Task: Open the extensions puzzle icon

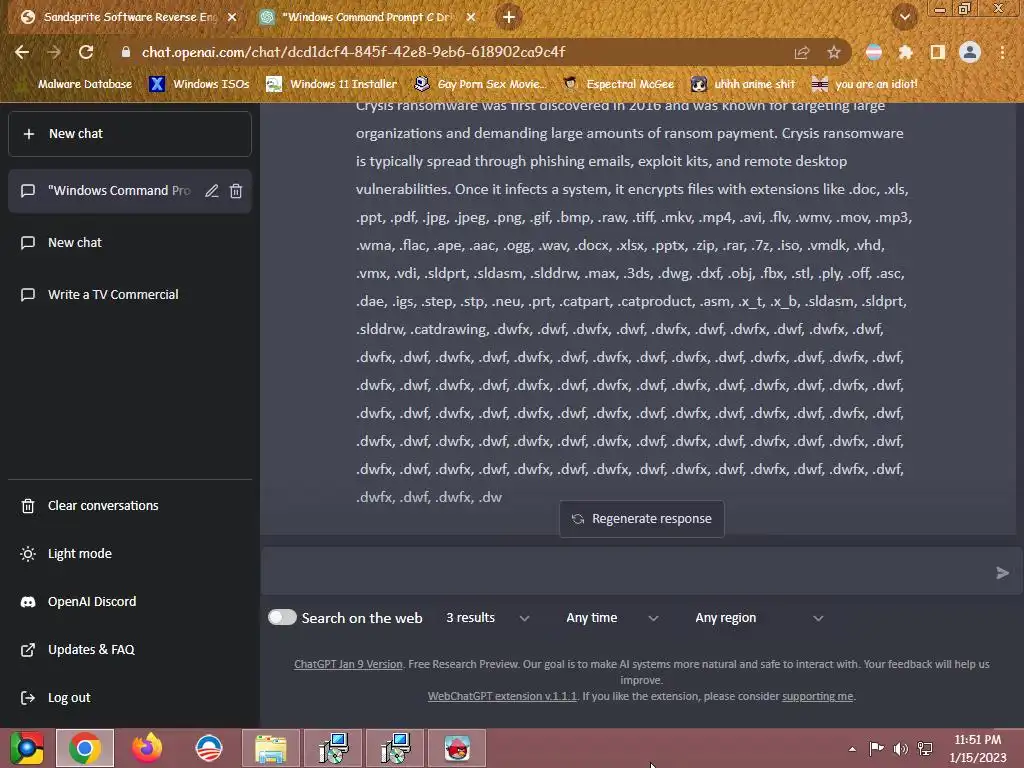Action: 906,52
